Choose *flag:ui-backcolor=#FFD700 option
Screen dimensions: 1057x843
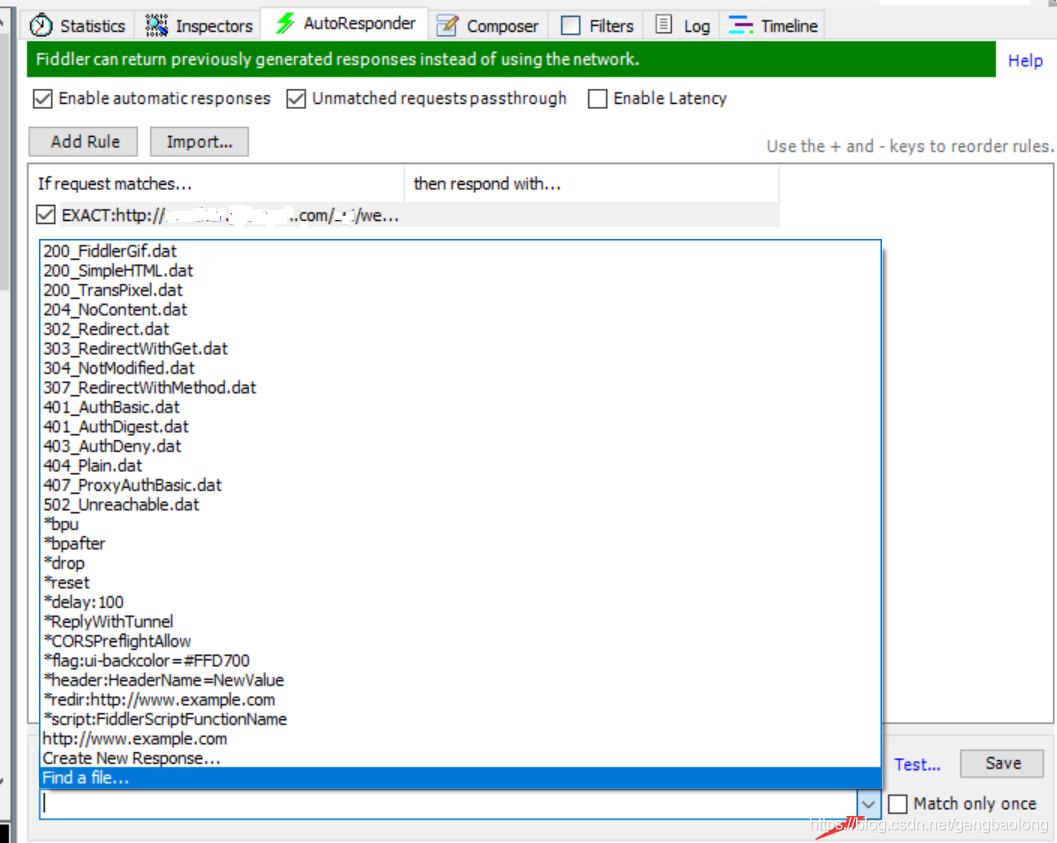(x=460, y=661)
